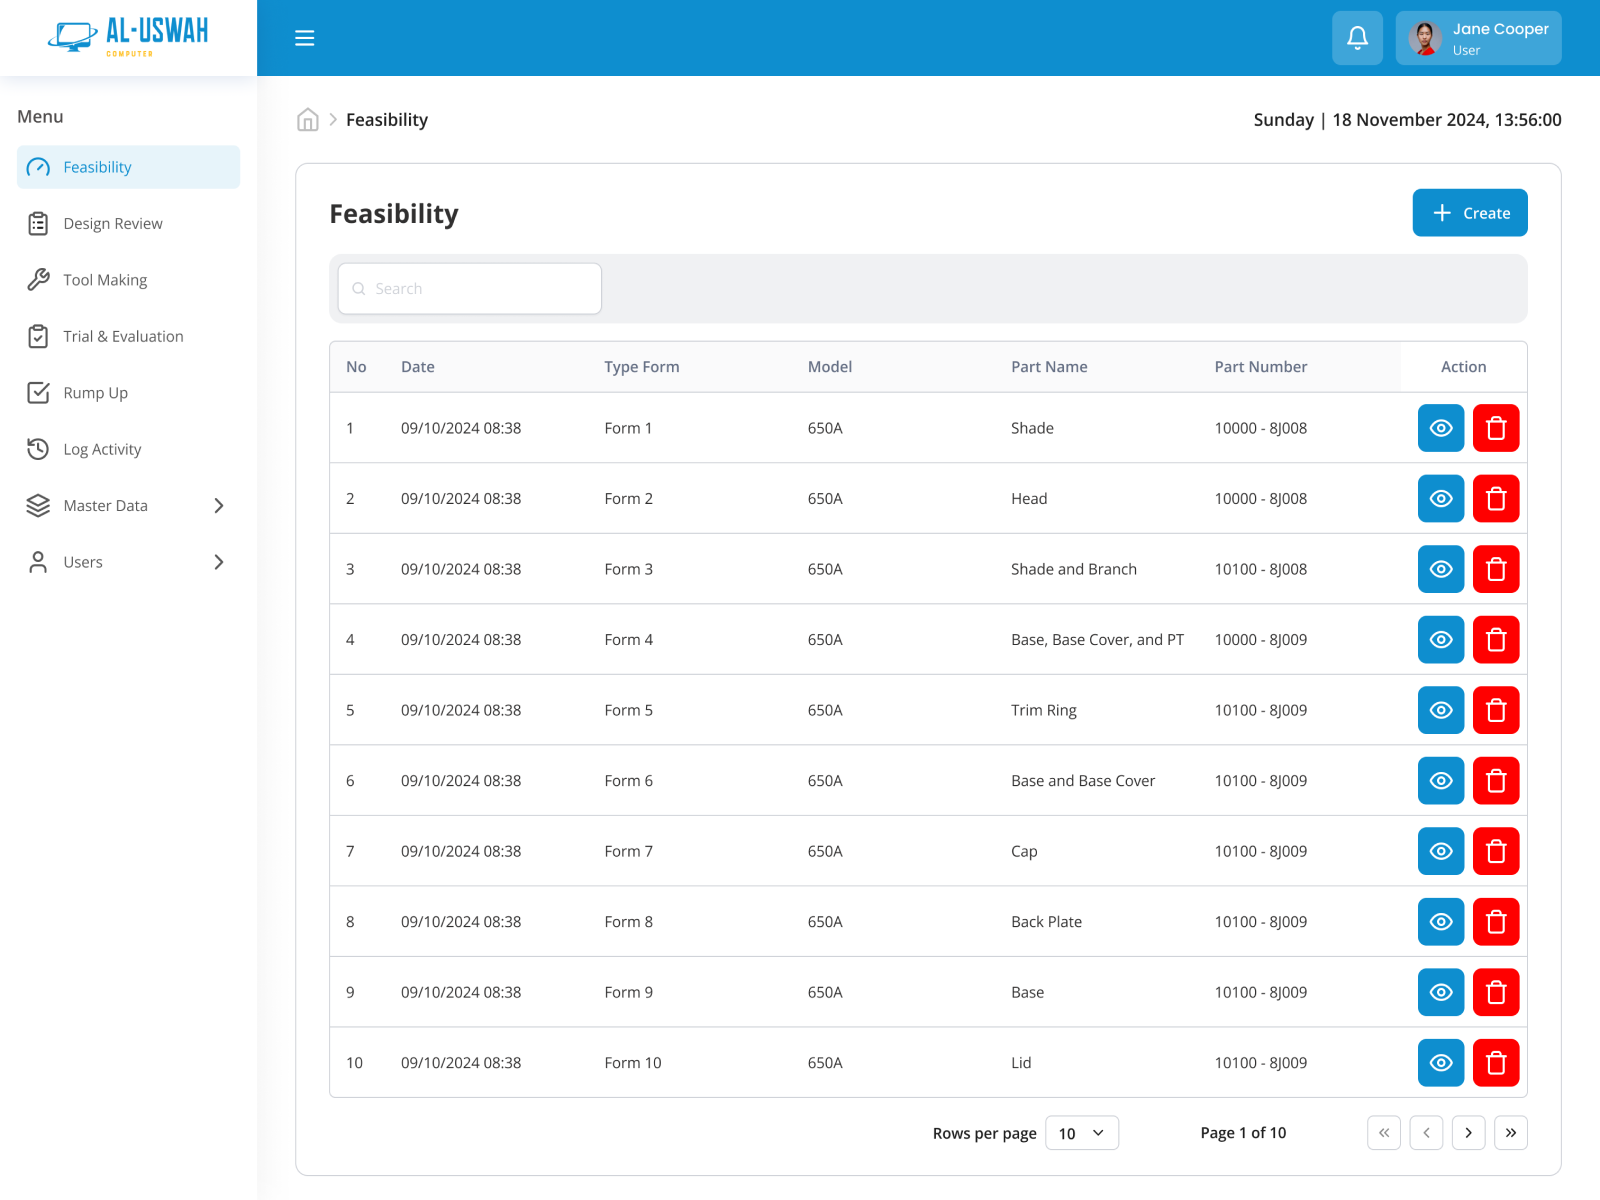Delete the Back Plate record
The width and height of the screenshot is (1600, 1200).
(x=1496, y=921)
